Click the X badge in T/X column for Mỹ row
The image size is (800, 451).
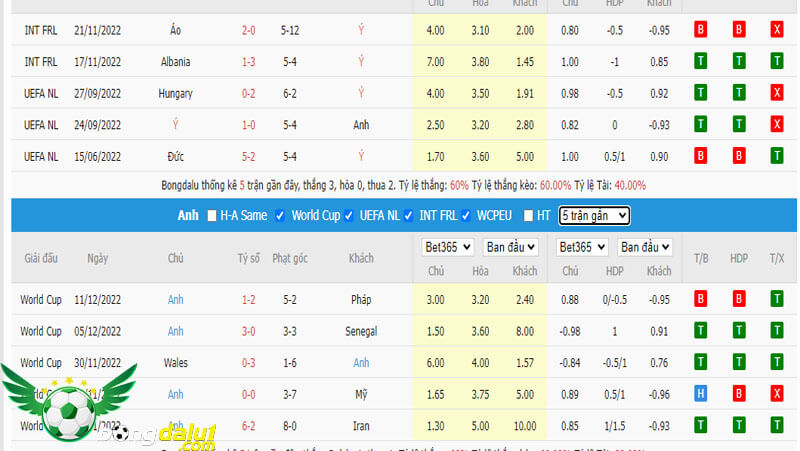point(777,394)
